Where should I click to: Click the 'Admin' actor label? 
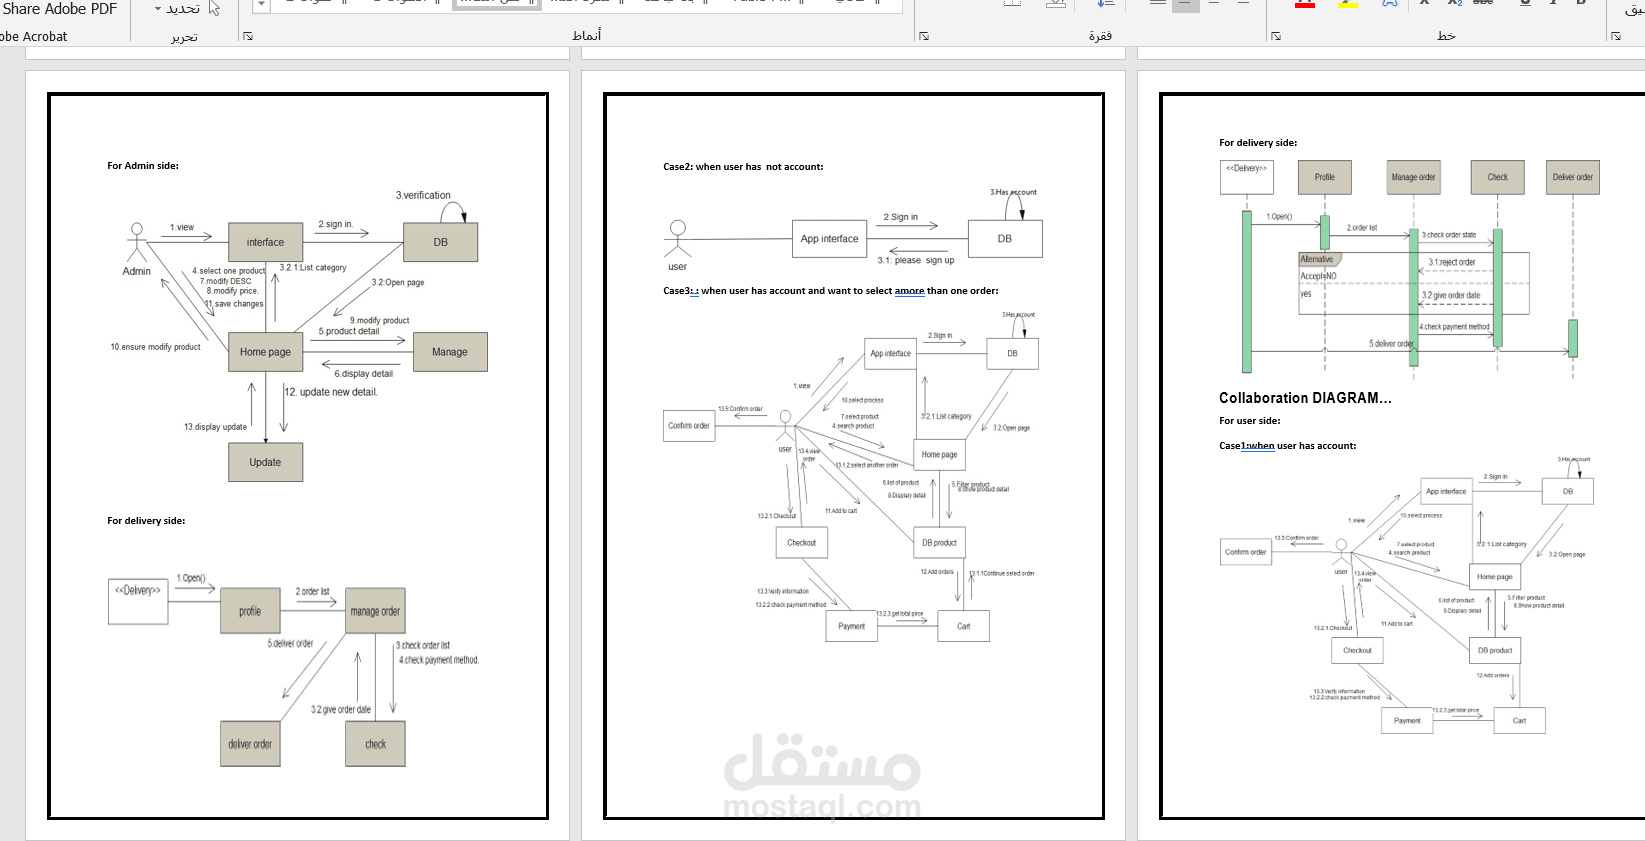[137, 271]
